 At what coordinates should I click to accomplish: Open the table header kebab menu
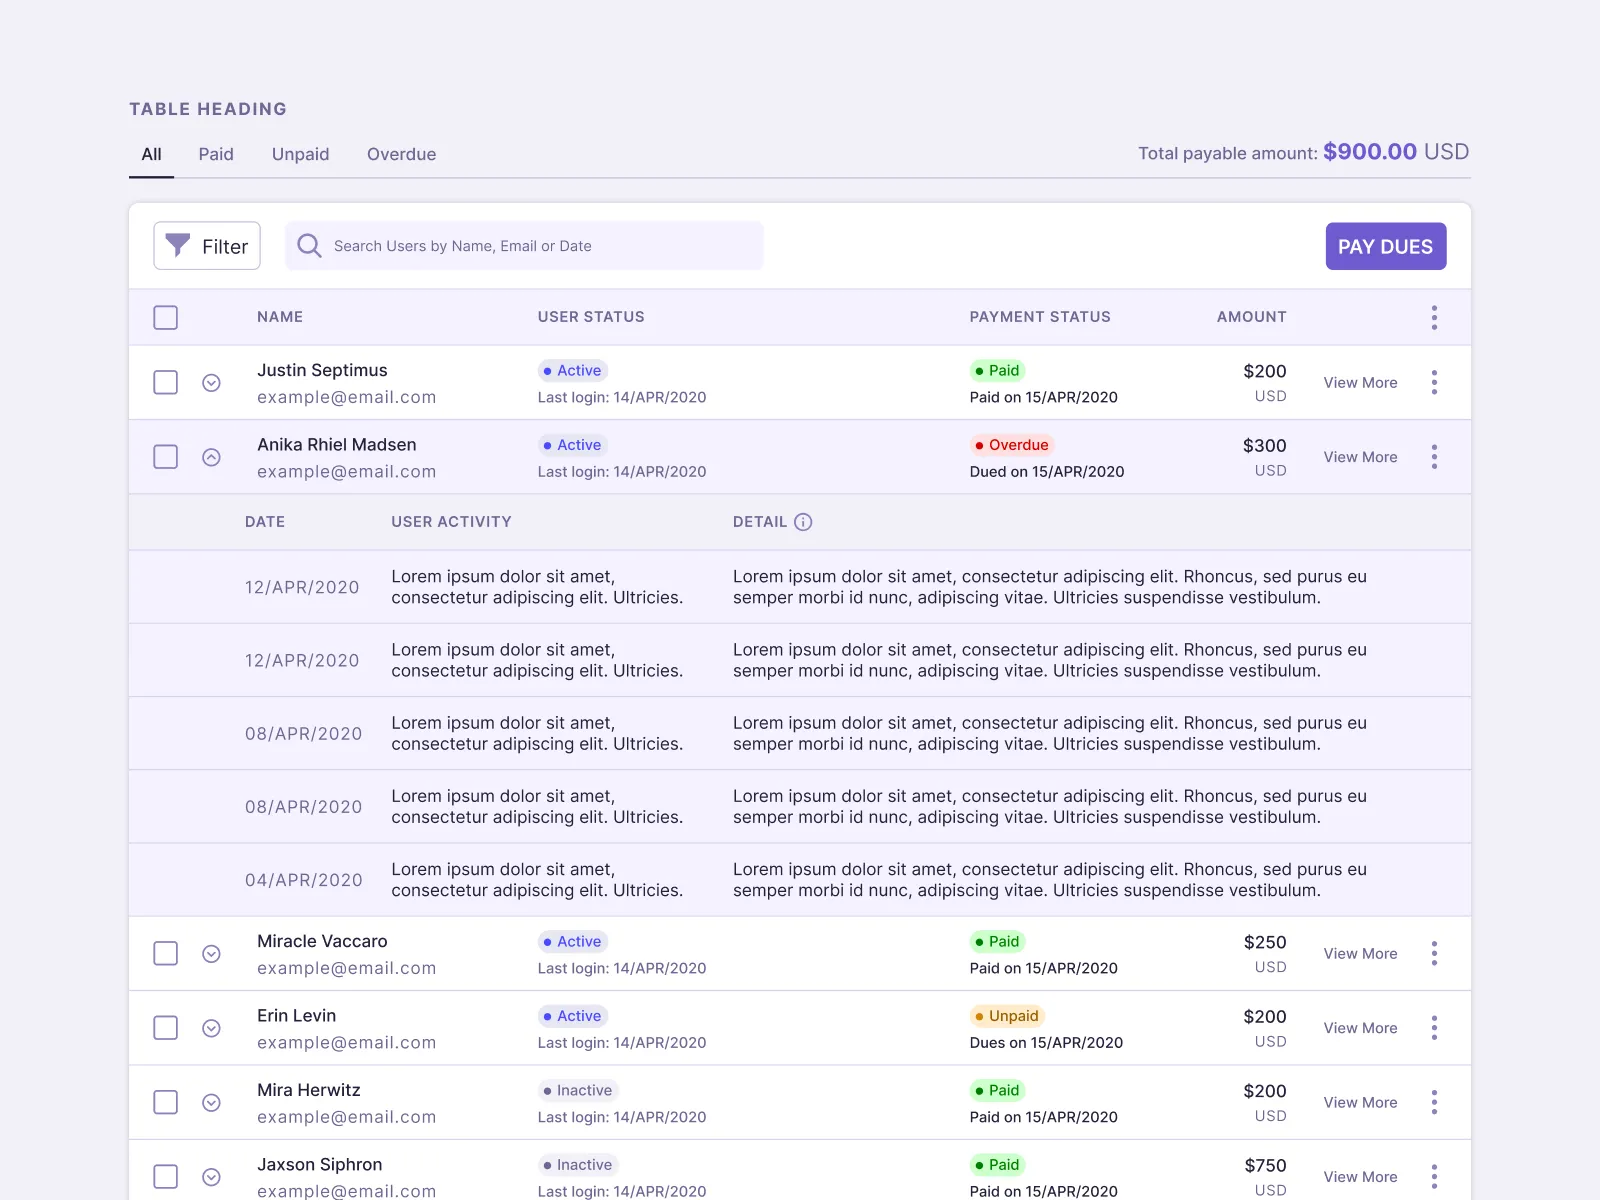point(1434,318)
